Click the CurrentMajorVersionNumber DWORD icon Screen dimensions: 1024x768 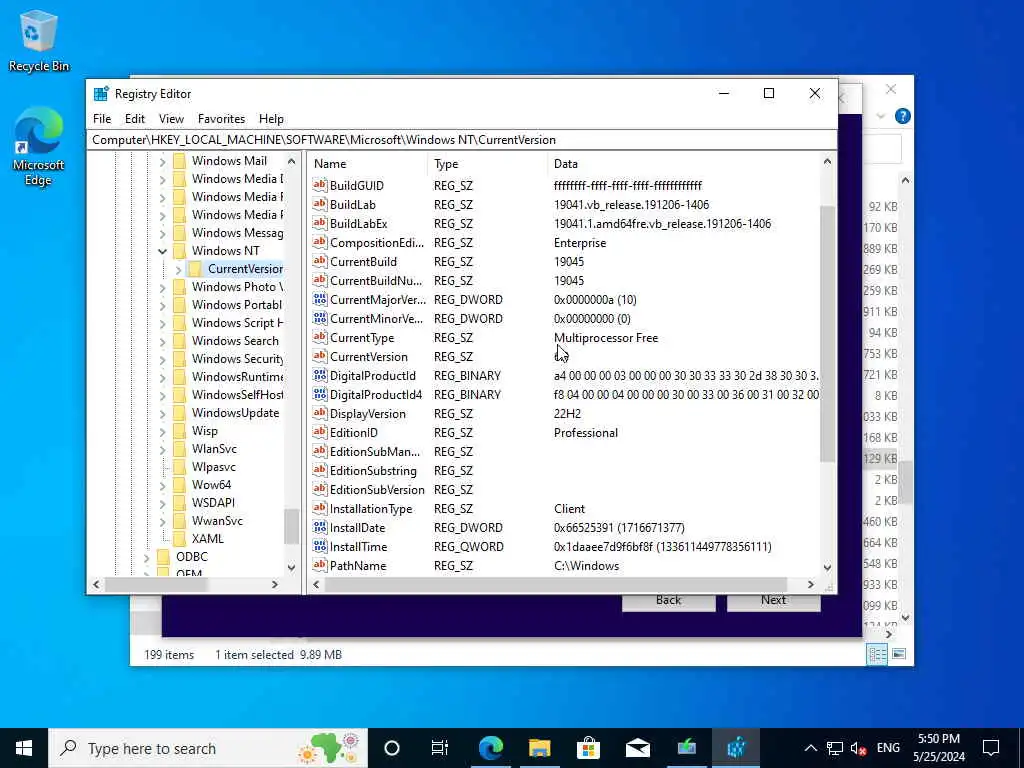[x=319, y=300]
